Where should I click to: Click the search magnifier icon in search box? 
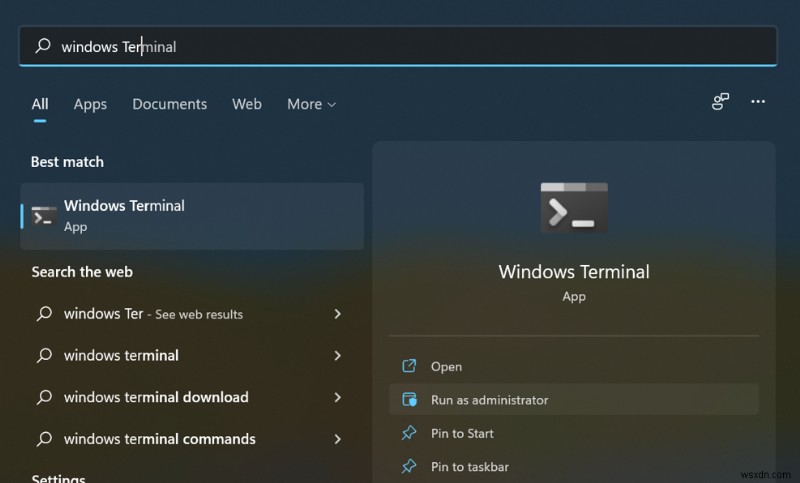[43, 46]
